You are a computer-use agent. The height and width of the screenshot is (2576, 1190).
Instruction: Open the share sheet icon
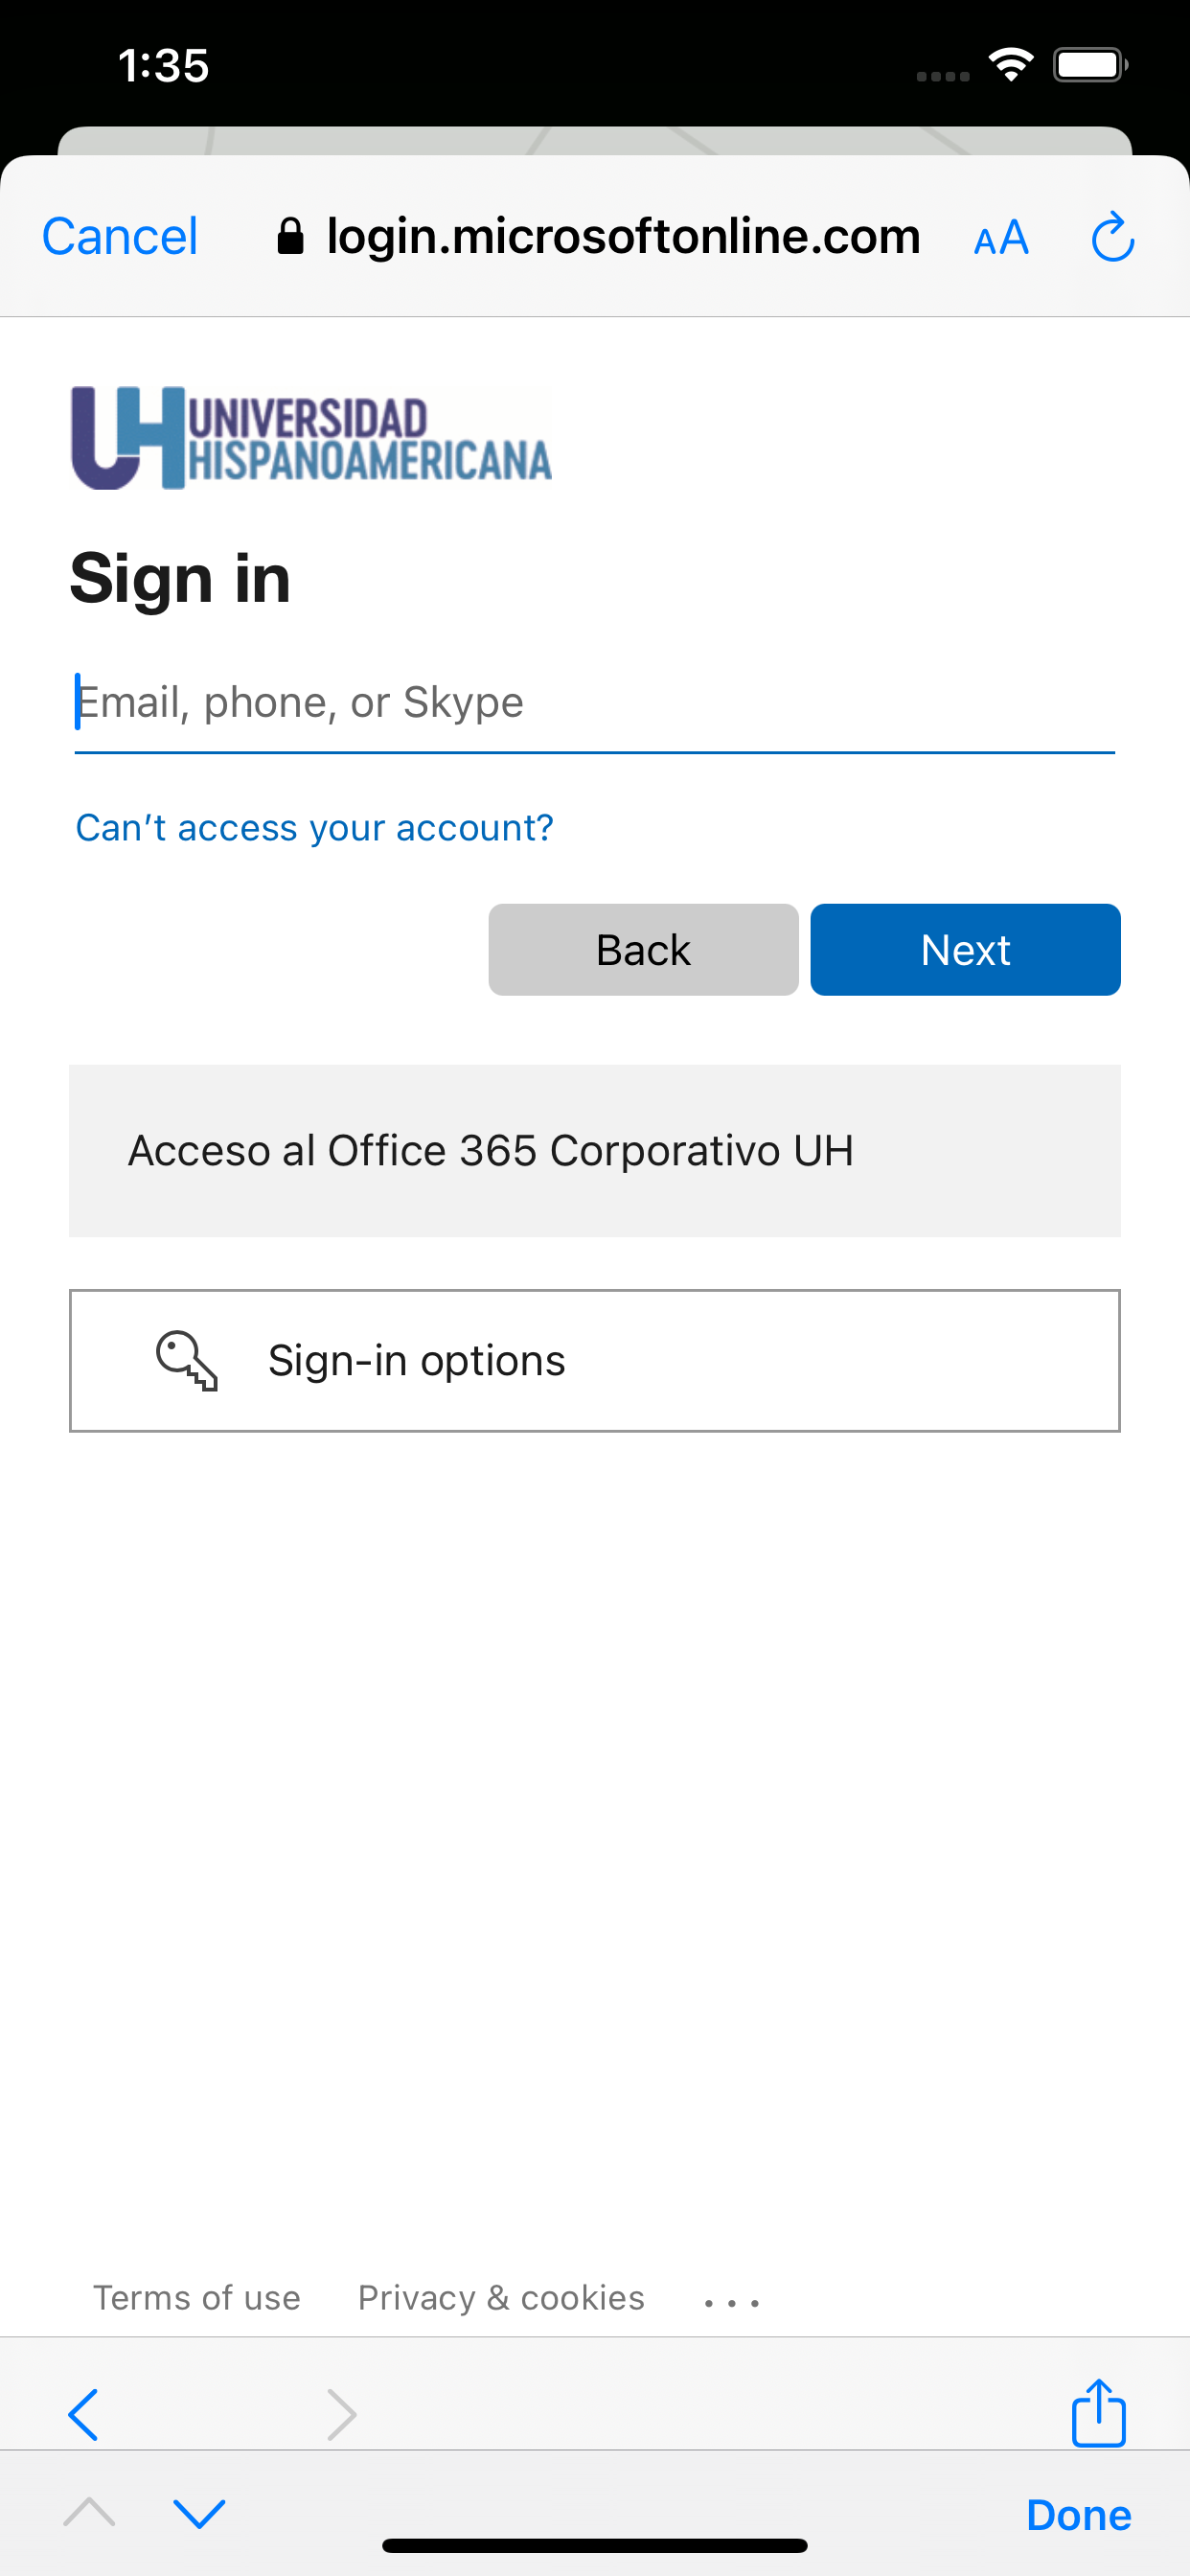(1098, 2412)
